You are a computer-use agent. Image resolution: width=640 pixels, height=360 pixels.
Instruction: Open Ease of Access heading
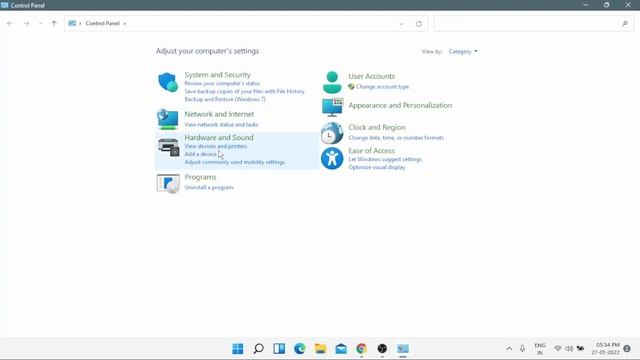[x=371, y=150]
